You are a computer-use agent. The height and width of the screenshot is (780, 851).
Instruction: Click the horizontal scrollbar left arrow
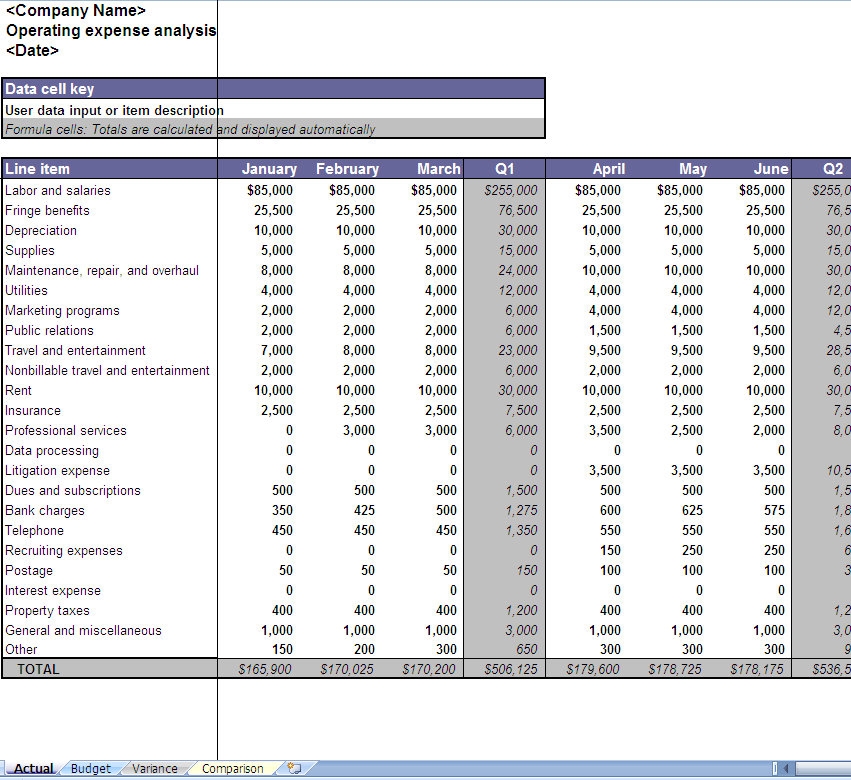coord(787,766)
